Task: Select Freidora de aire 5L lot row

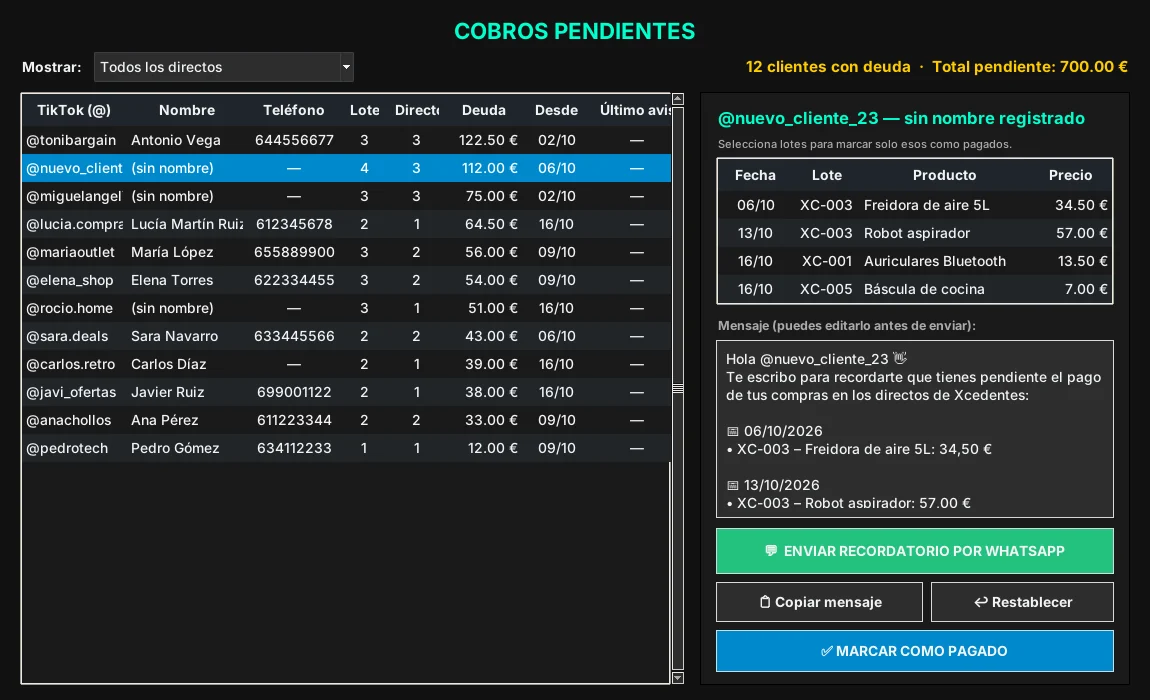Action: coord(915,205)
